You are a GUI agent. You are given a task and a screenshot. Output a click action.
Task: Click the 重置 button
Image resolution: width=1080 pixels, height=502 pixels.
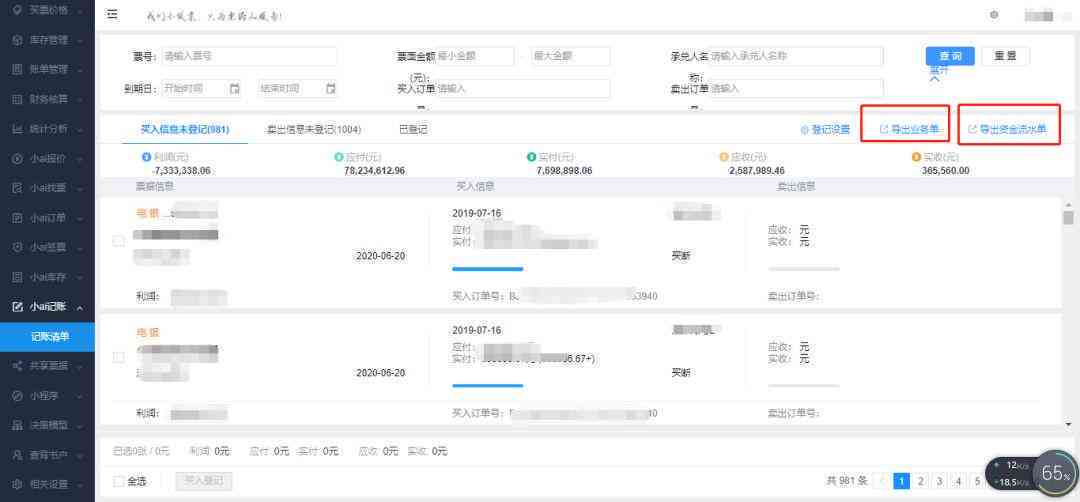(x=1006, y=56)
